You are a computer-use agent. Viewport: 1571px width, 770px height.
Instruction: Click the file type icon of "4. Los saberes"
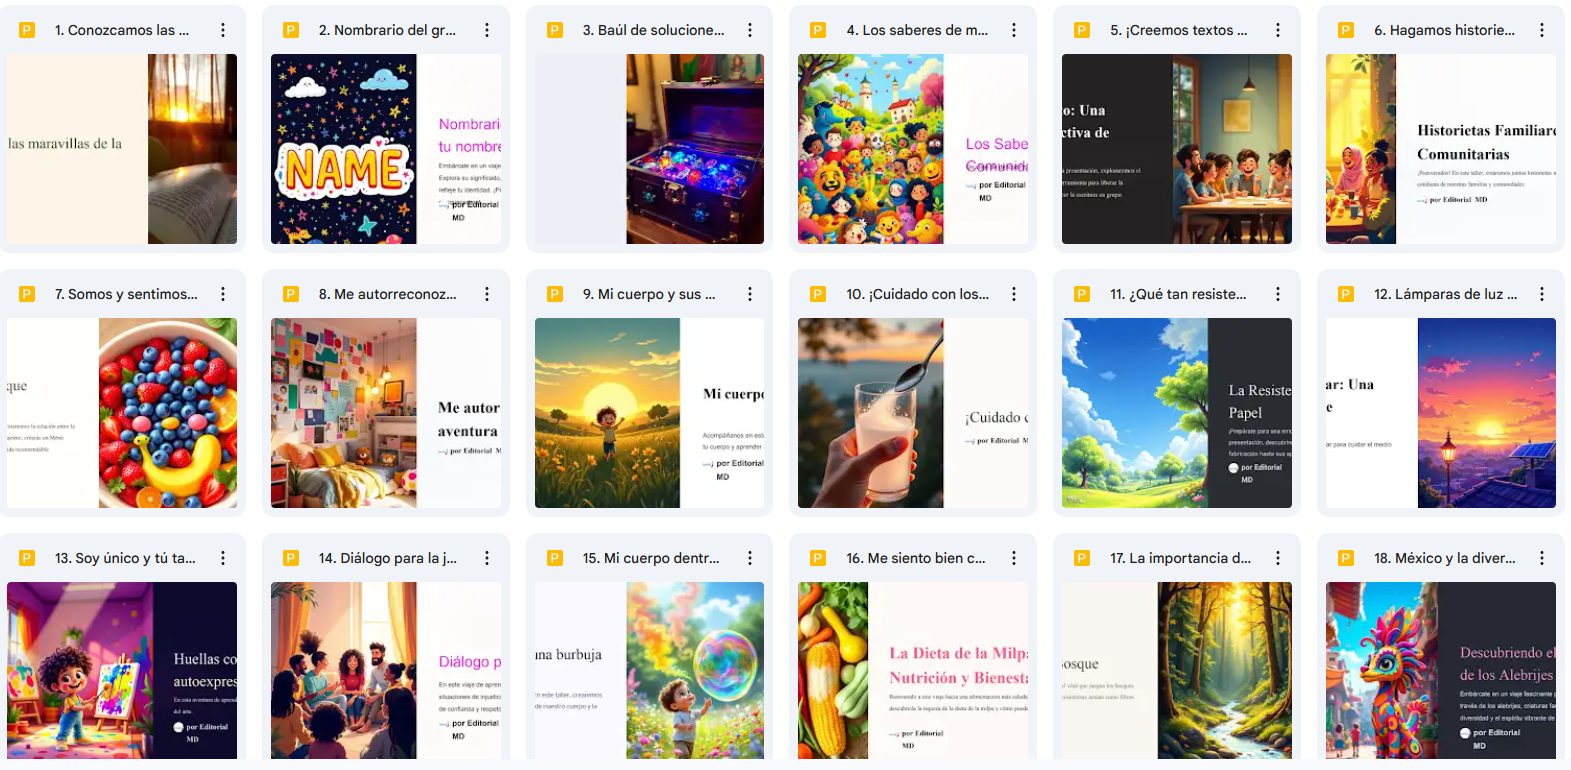818,30
